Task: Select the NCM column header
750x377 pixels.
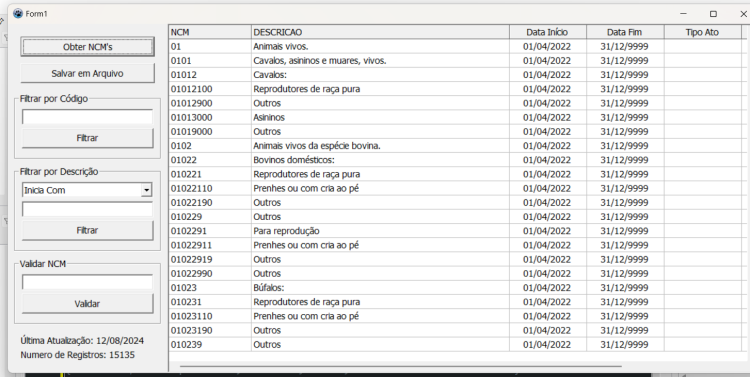Action: coord(210,33)
